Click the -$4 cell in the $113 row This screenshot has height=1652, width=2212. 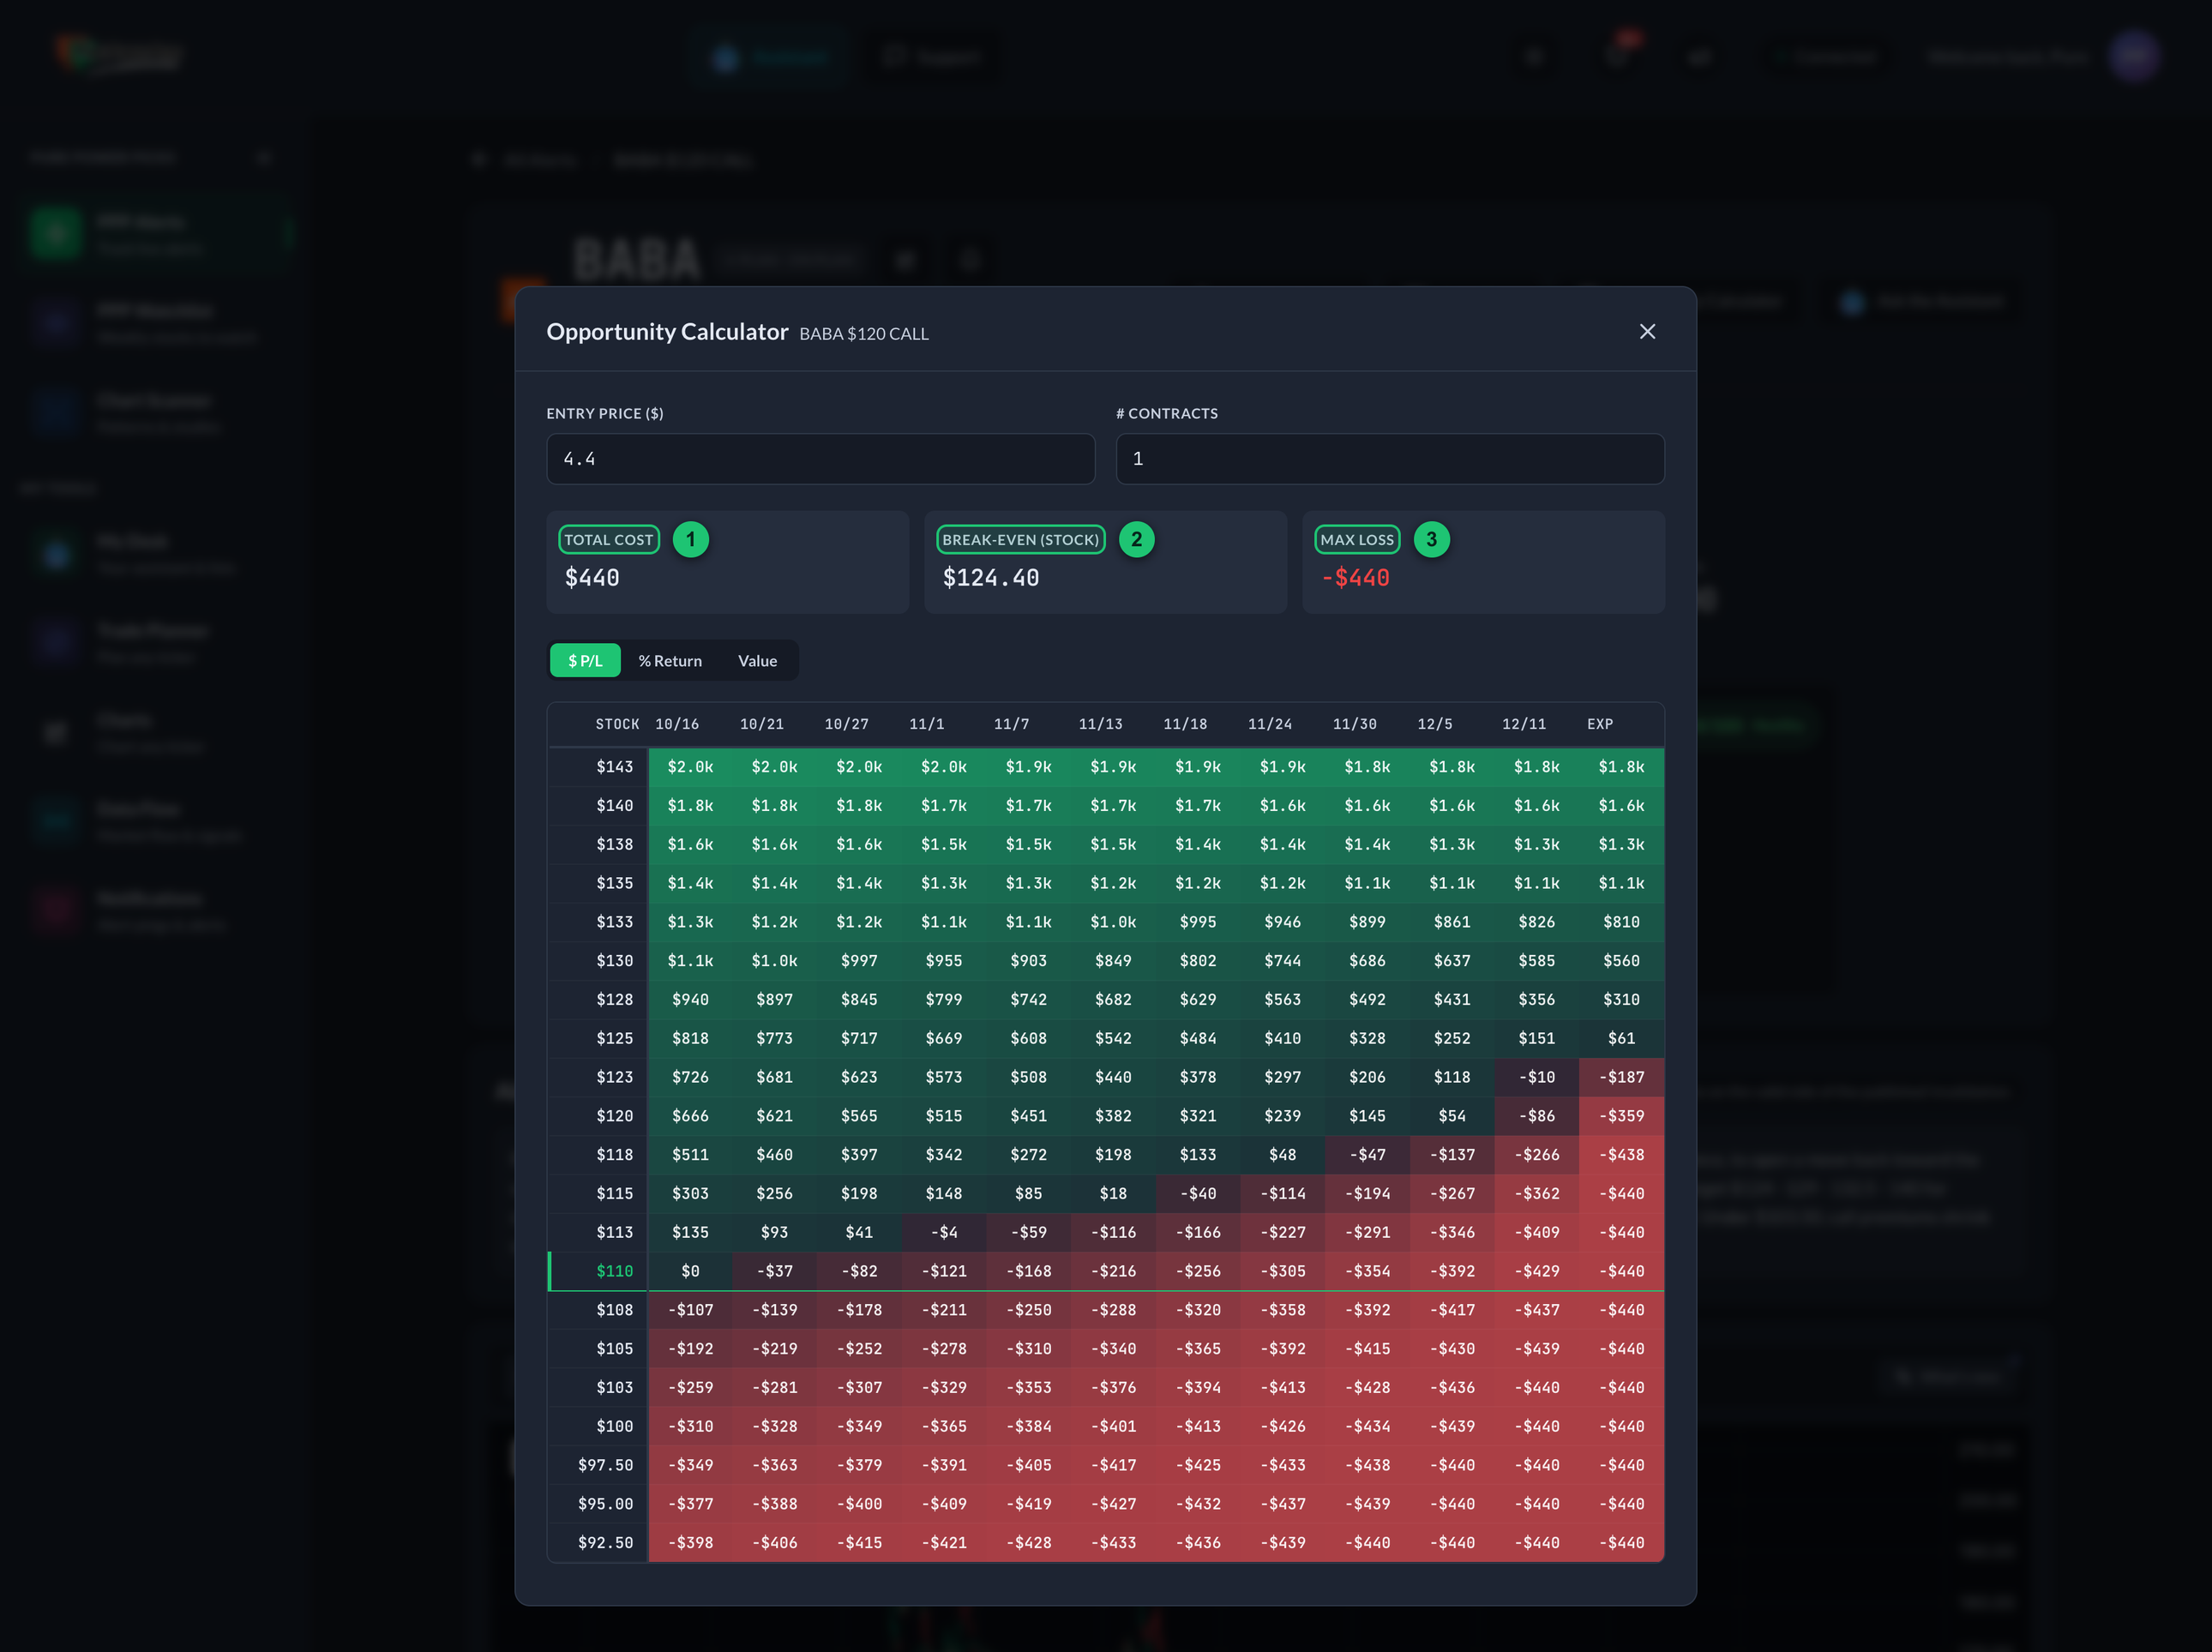(944, 1232)
